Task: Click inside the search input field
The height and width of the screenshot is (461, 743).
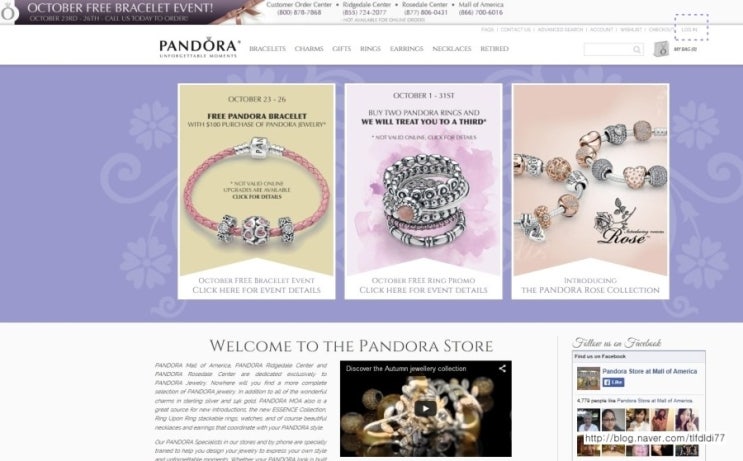Action: [608, 49]
